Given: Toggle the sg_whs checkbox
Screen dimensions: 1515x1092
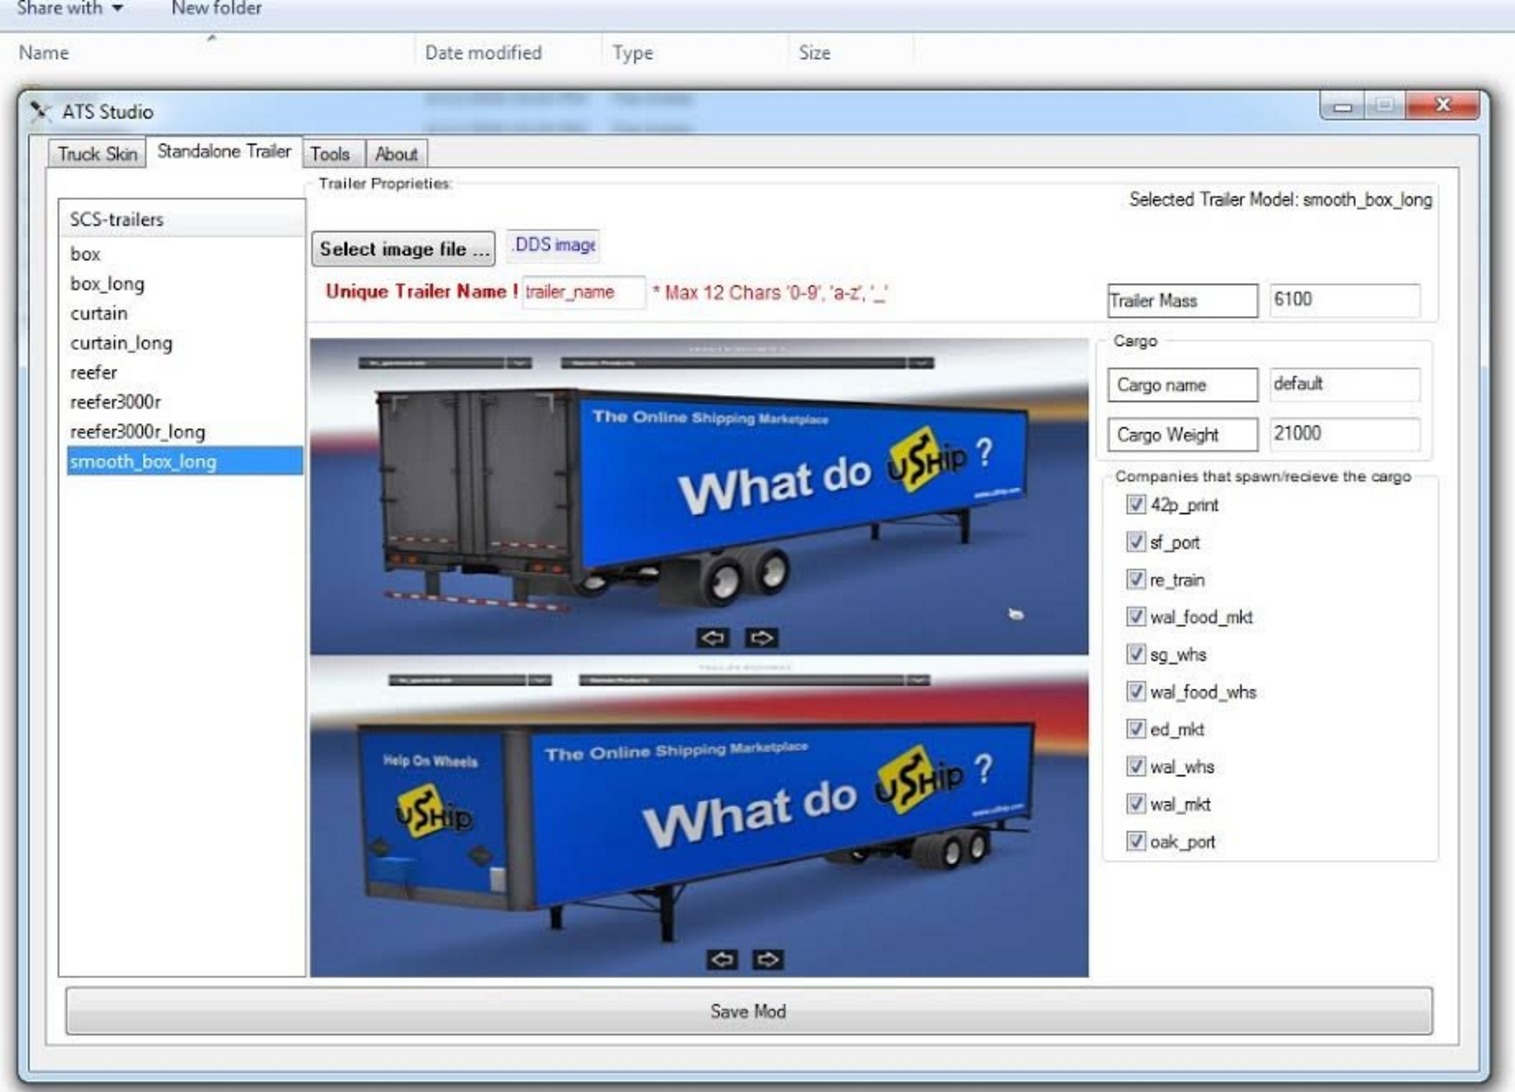Looking at the screenshot, I should point(1136,654).
